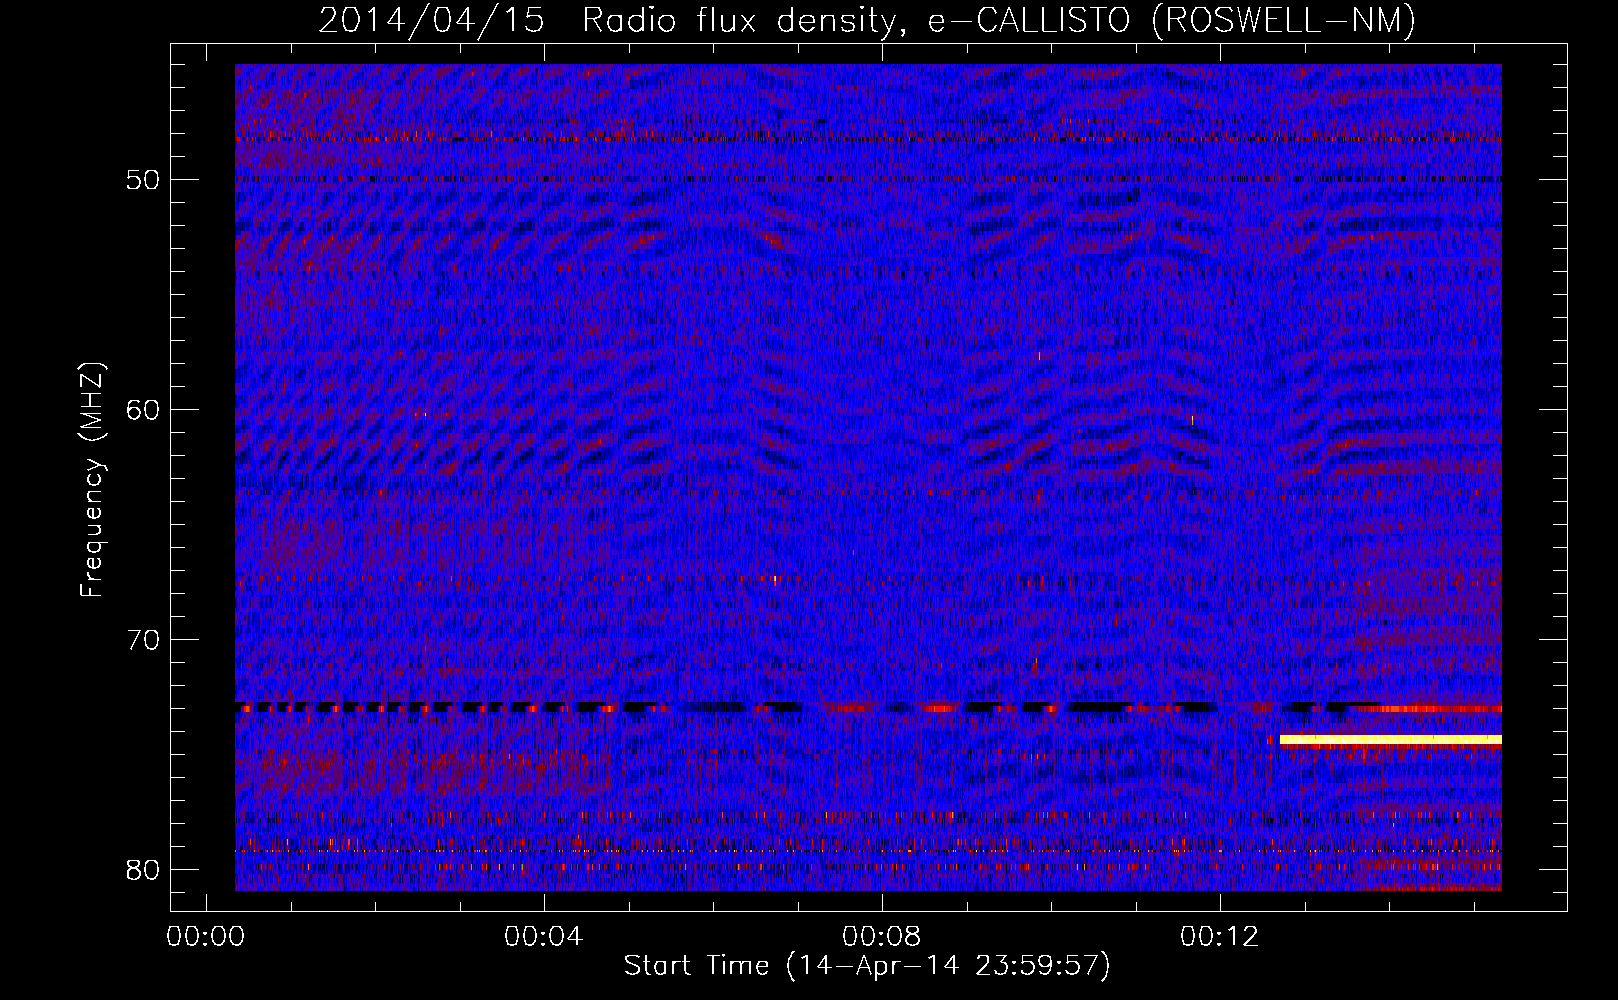The height and width of the screenshot is (1000, 1618).
Task: Click the 'Start Time (14-Apr-14 23:59:57)' axis label
Action: tap(867, 966)
